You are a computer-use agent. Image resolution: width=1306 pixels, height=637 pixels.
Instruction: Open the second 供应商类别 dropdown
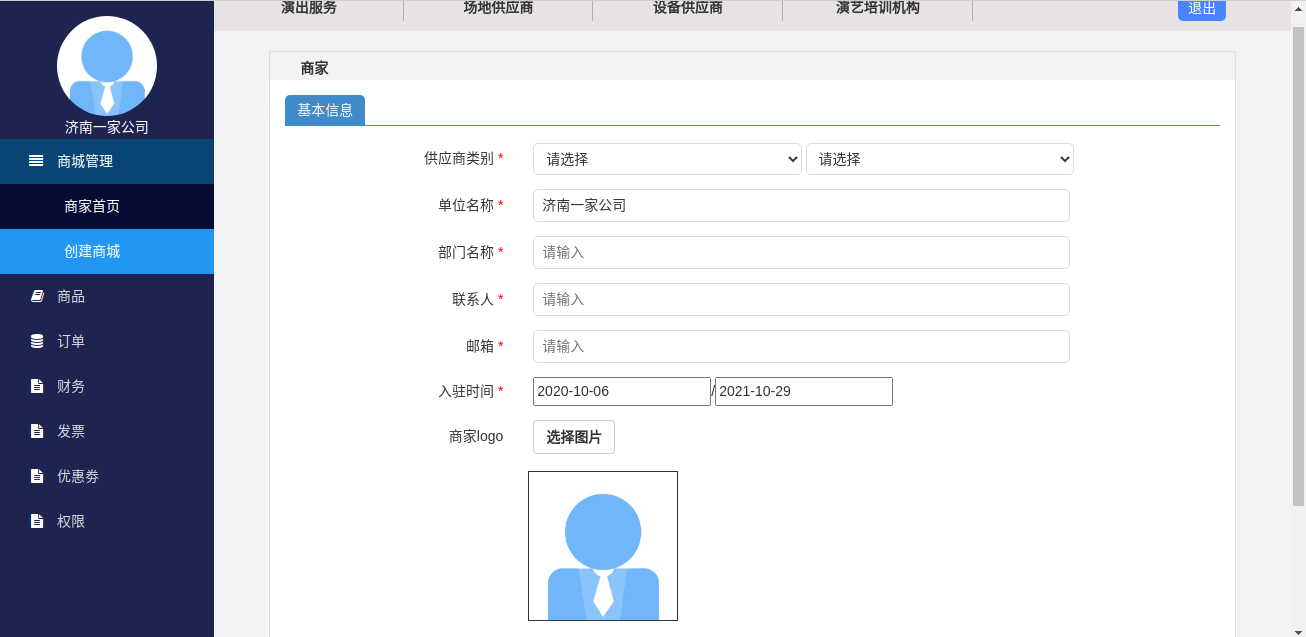pyautogui.click(x=940, y=159)
